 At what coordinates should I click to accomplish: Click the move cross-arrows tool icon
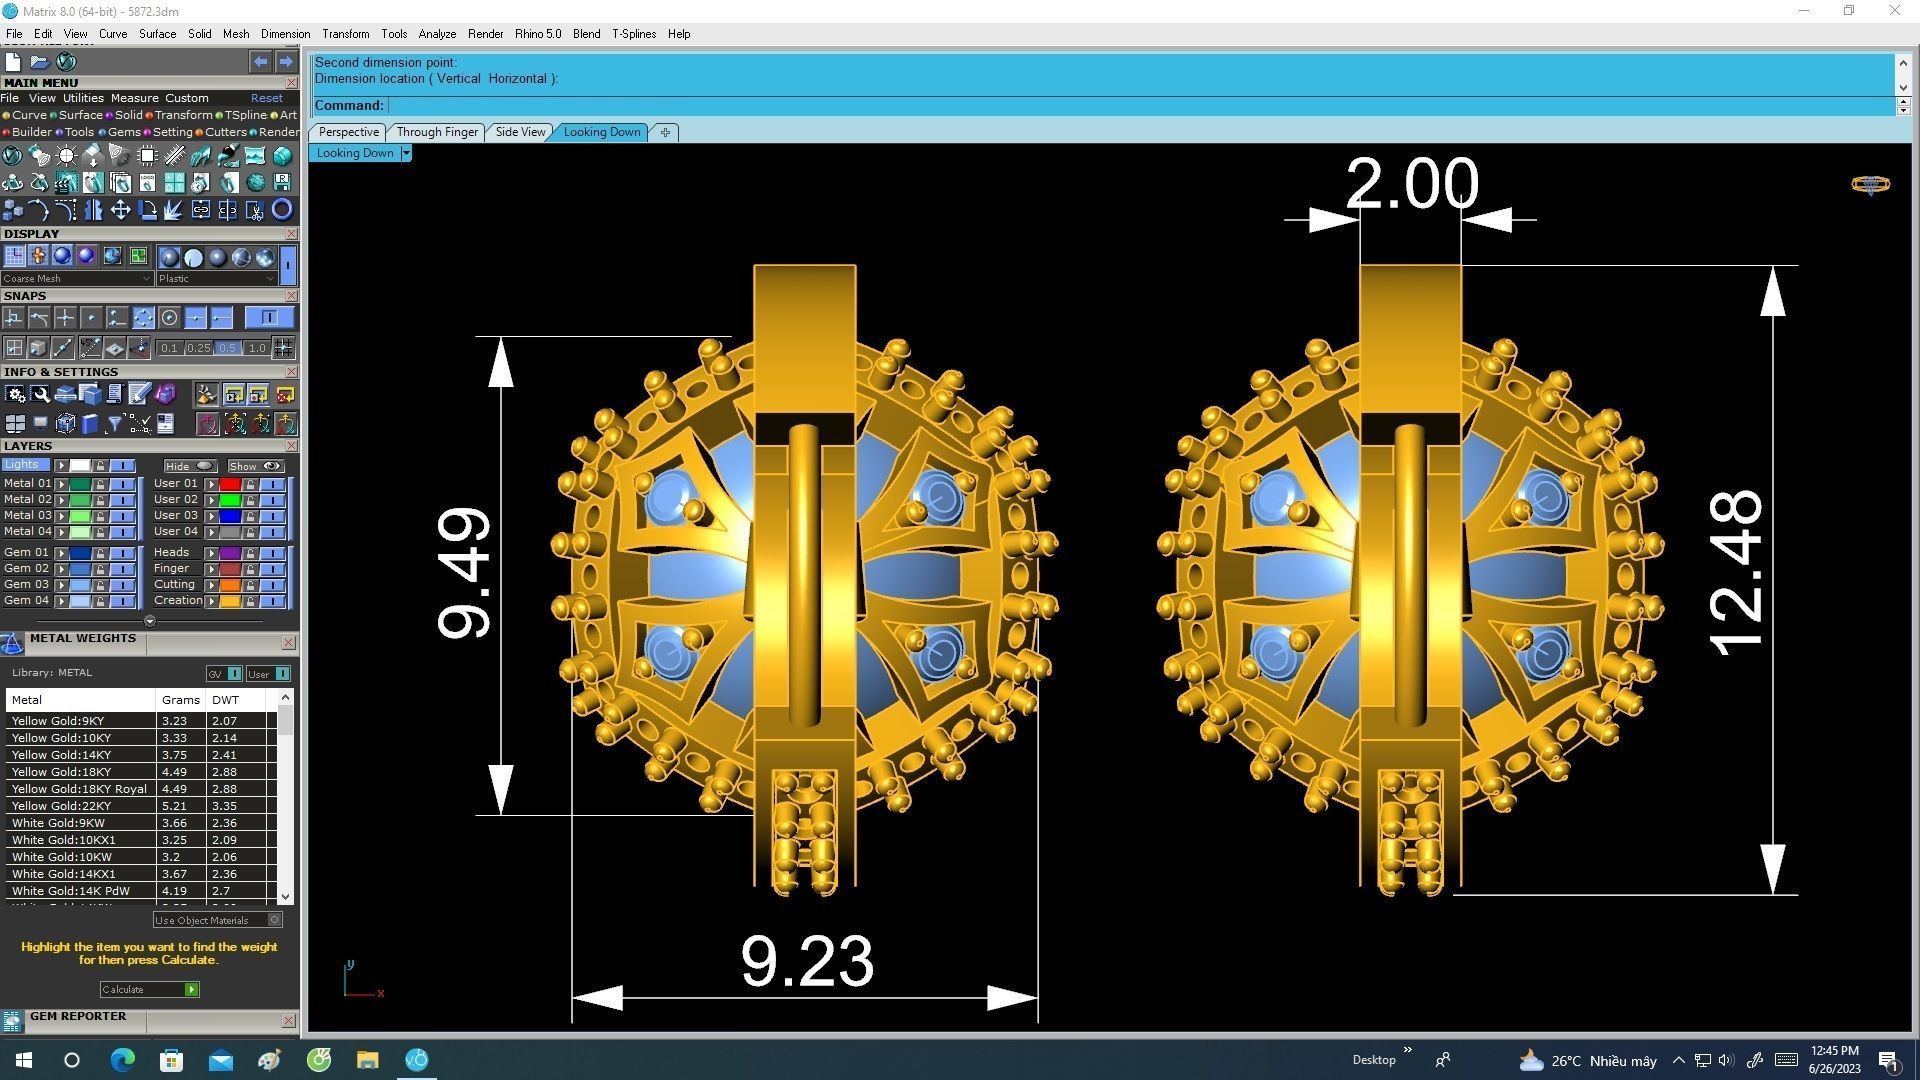coord(120,209)
